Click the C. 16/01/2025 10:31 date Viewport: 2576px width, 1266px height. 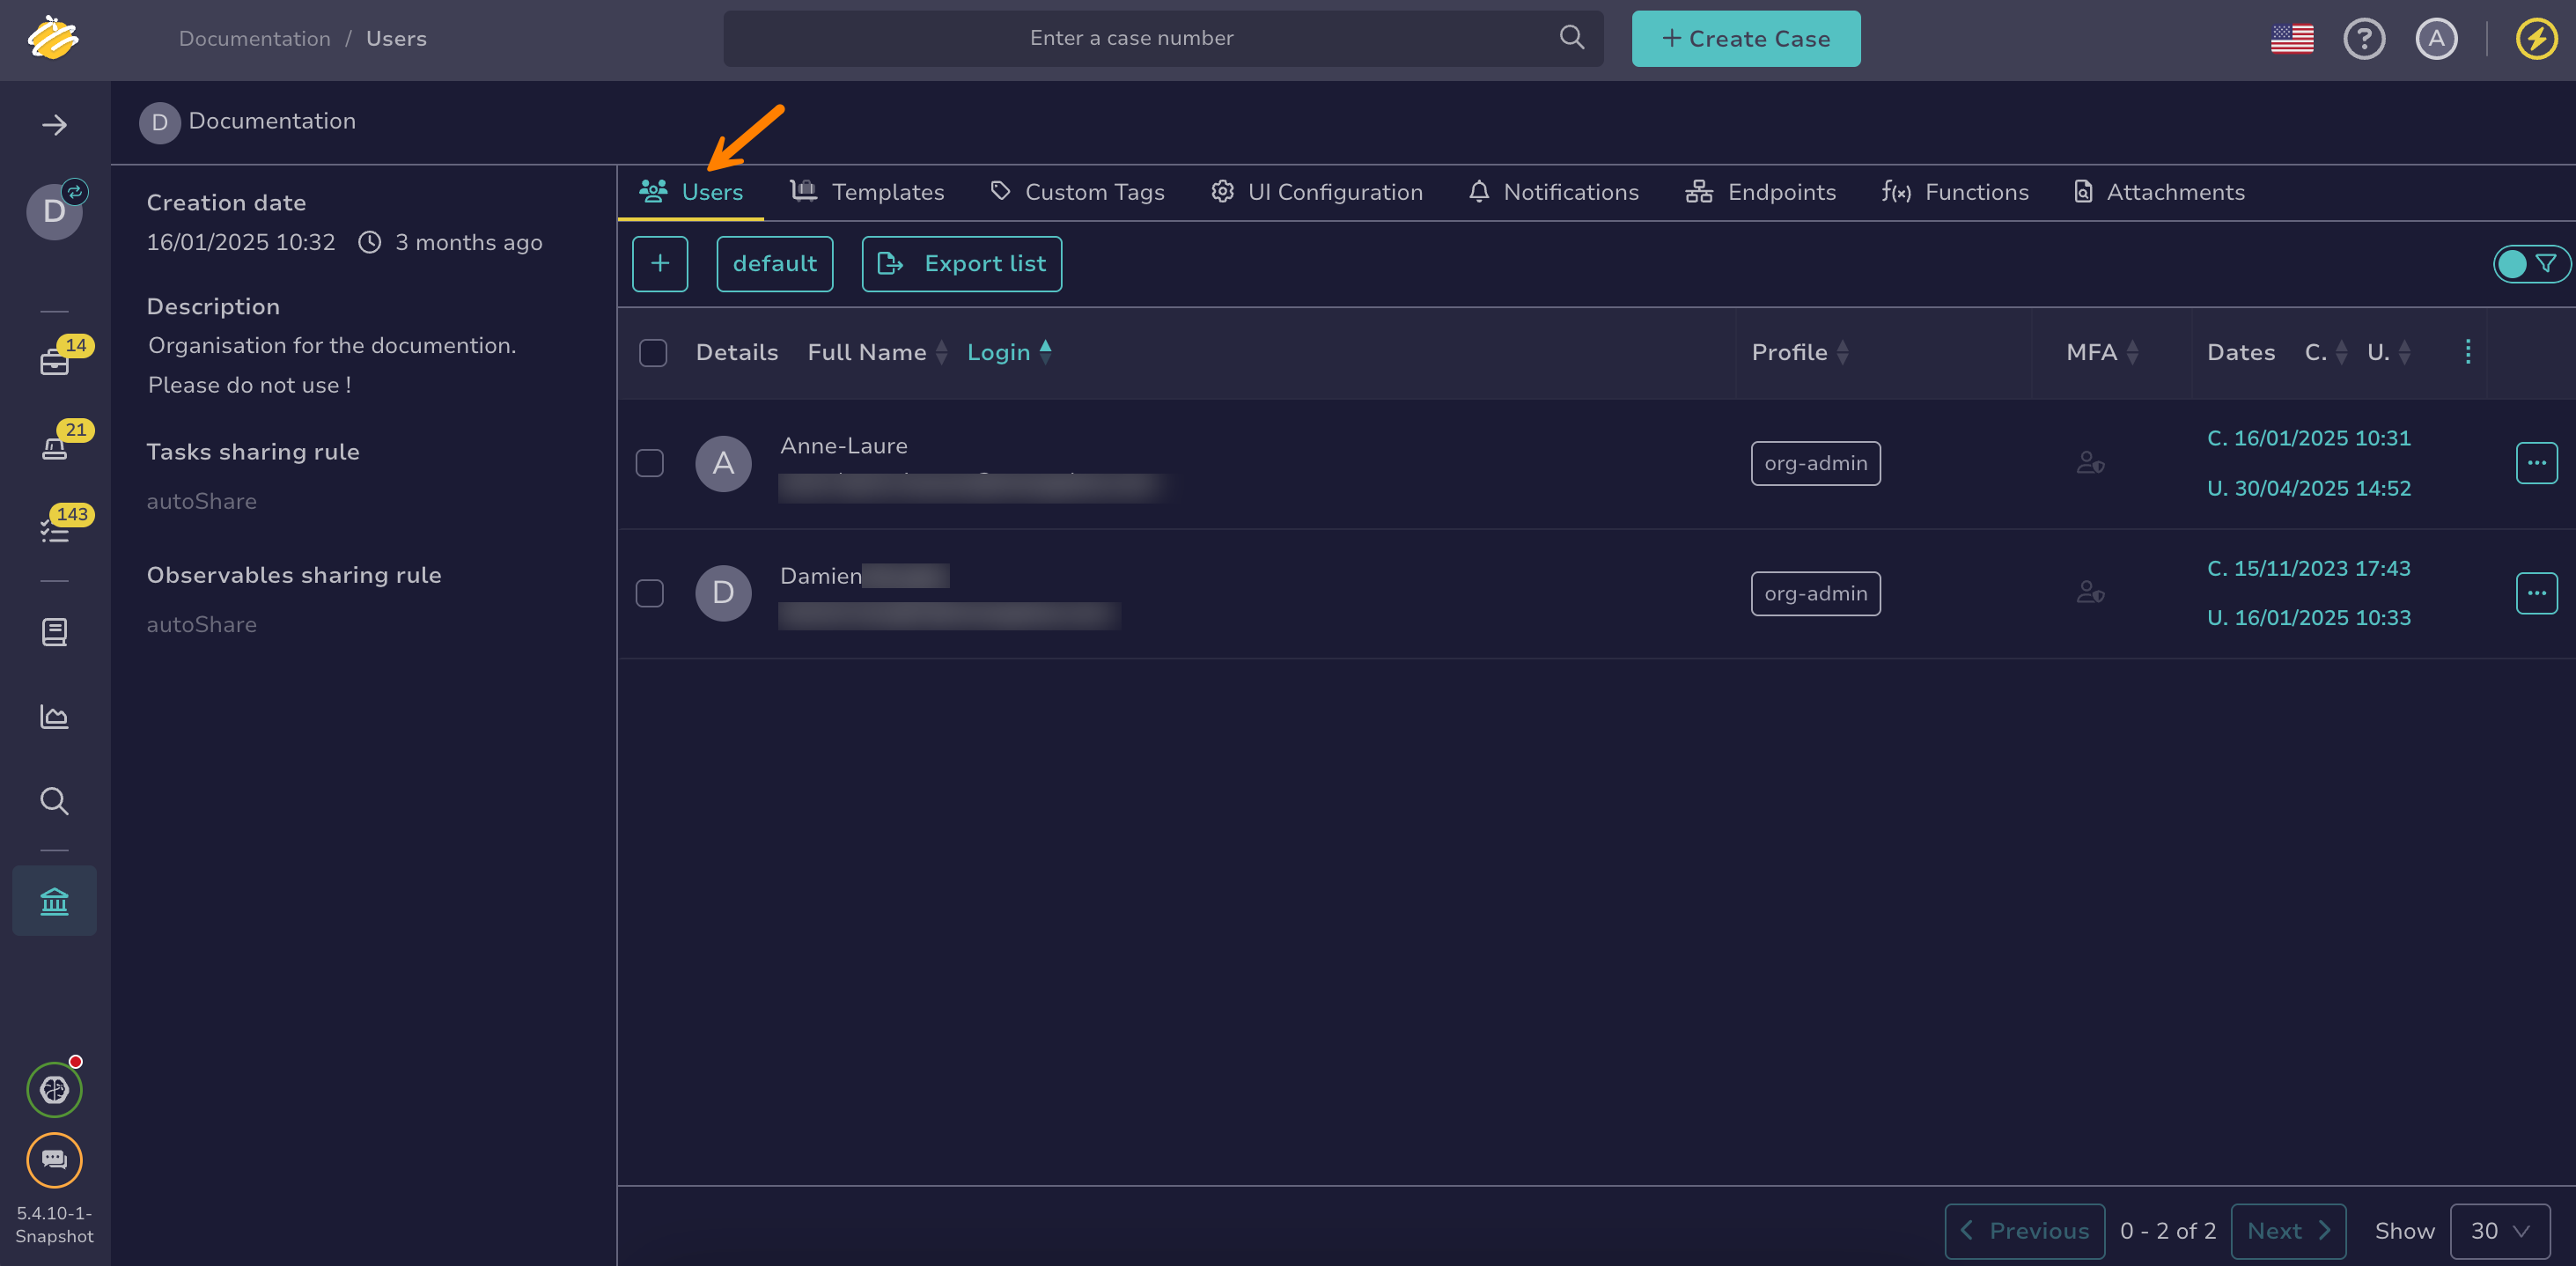(x=2308, y=438)
